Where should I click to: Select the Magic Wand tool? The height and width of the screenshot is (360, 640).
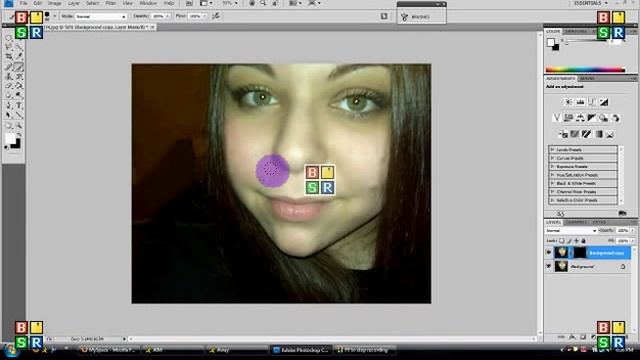coord(19,47)
